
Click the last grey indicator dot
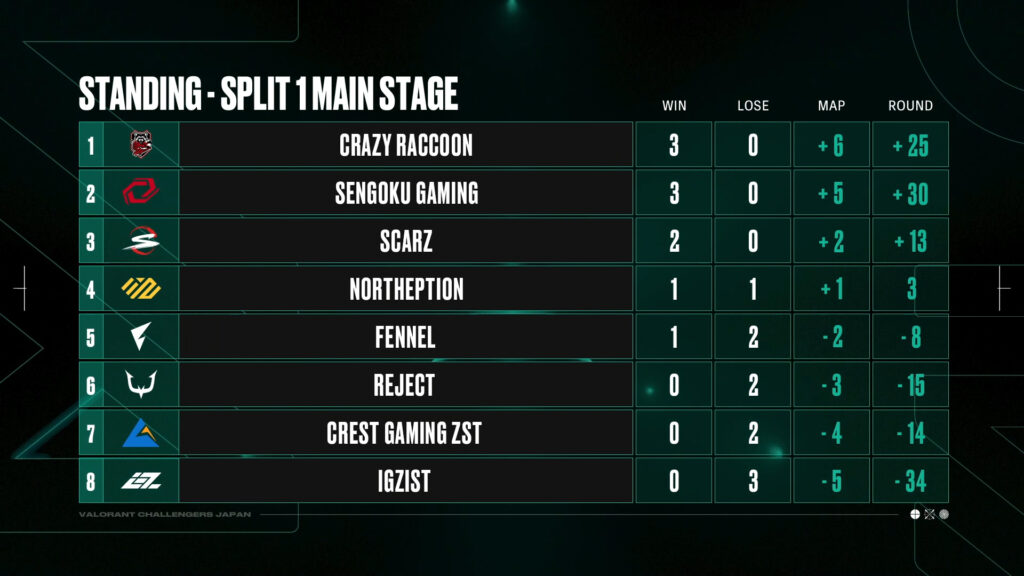[x=944, y=515]
